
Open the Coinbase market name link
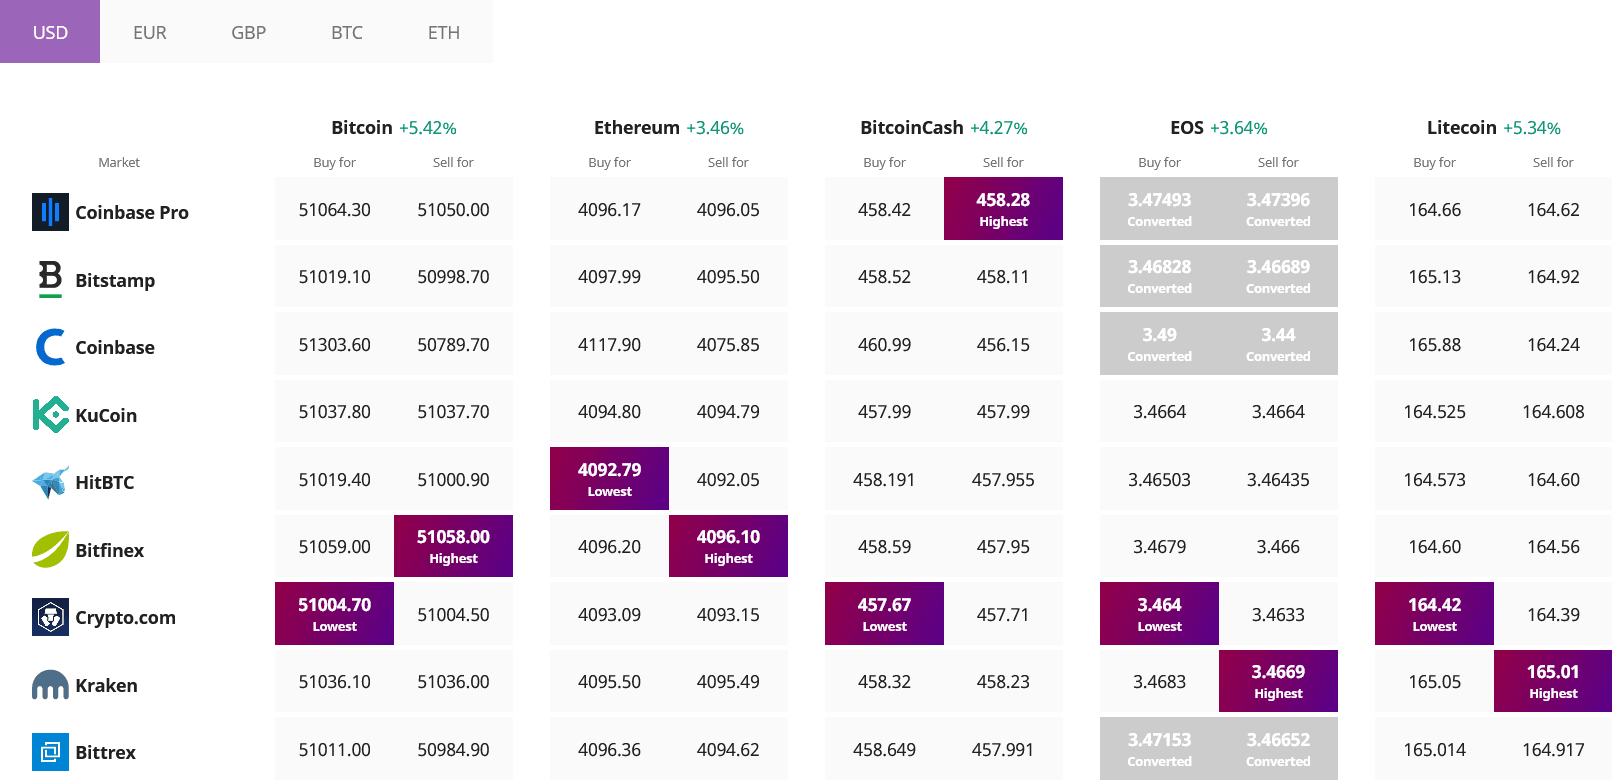115,347
